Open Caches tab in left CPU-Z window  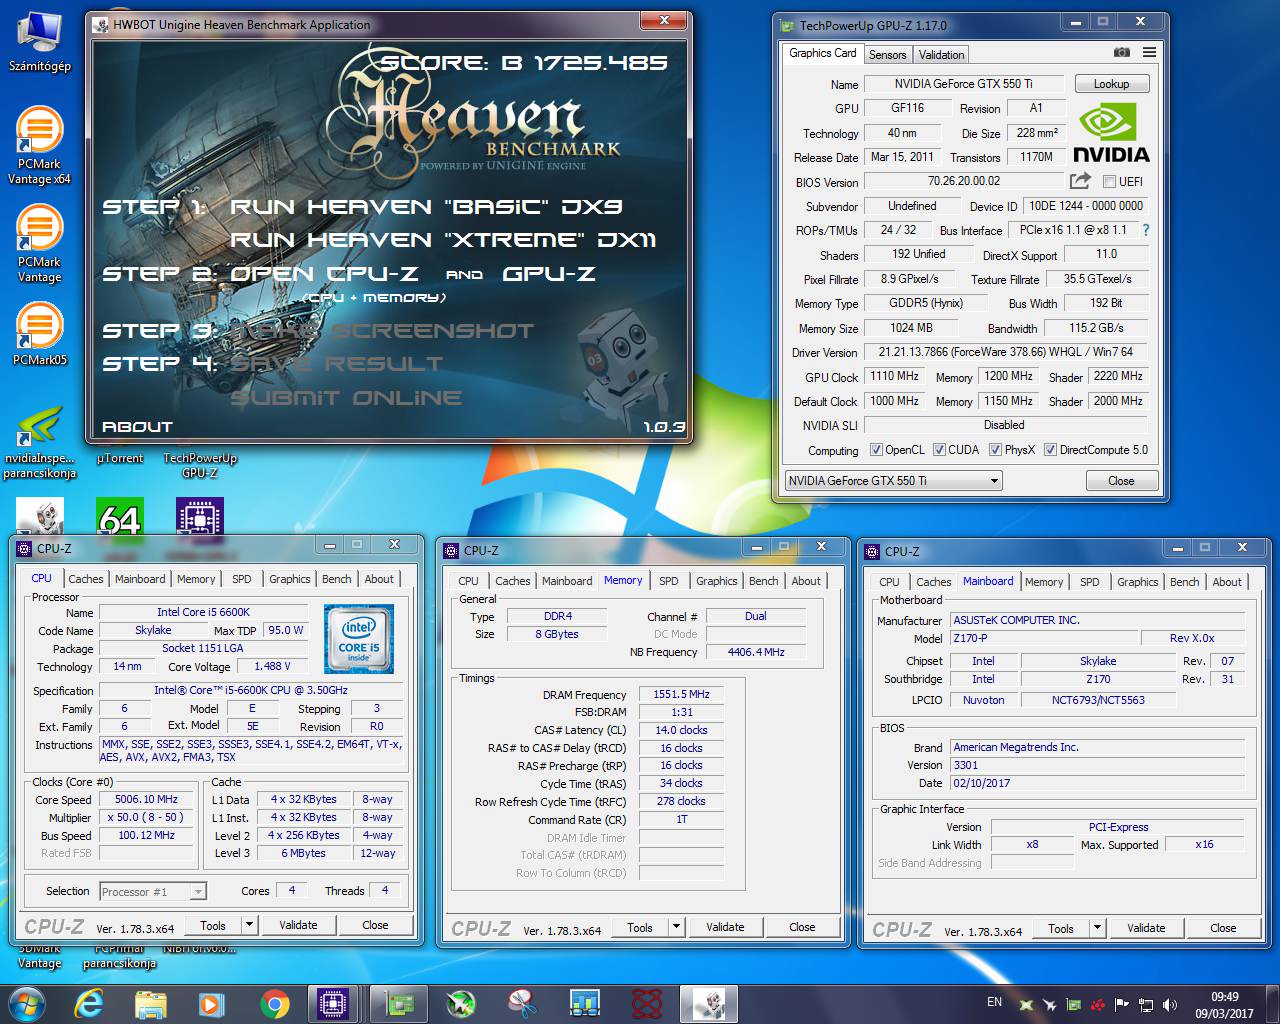(86, 579)
